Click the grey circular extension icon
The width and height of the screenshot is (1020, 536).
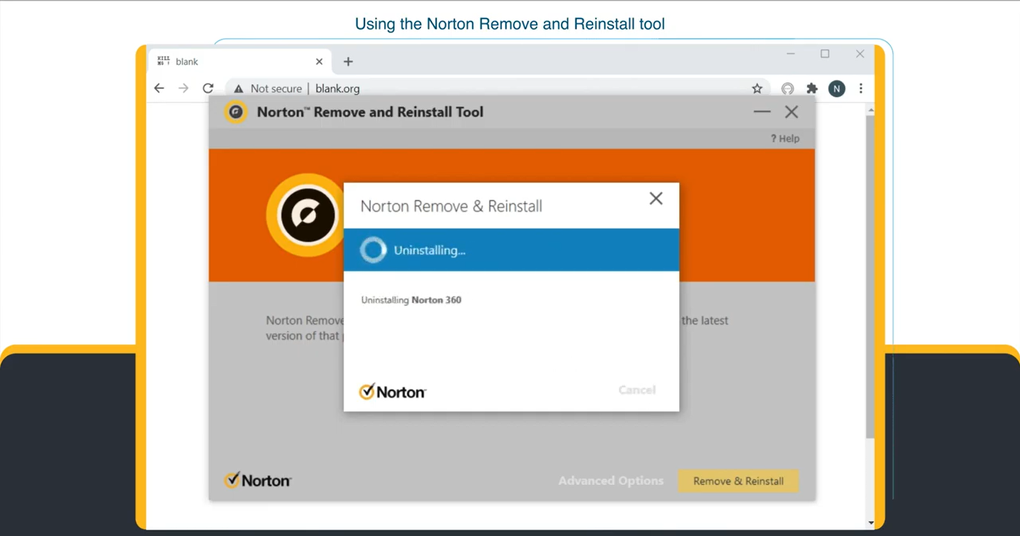click(788, 88)
